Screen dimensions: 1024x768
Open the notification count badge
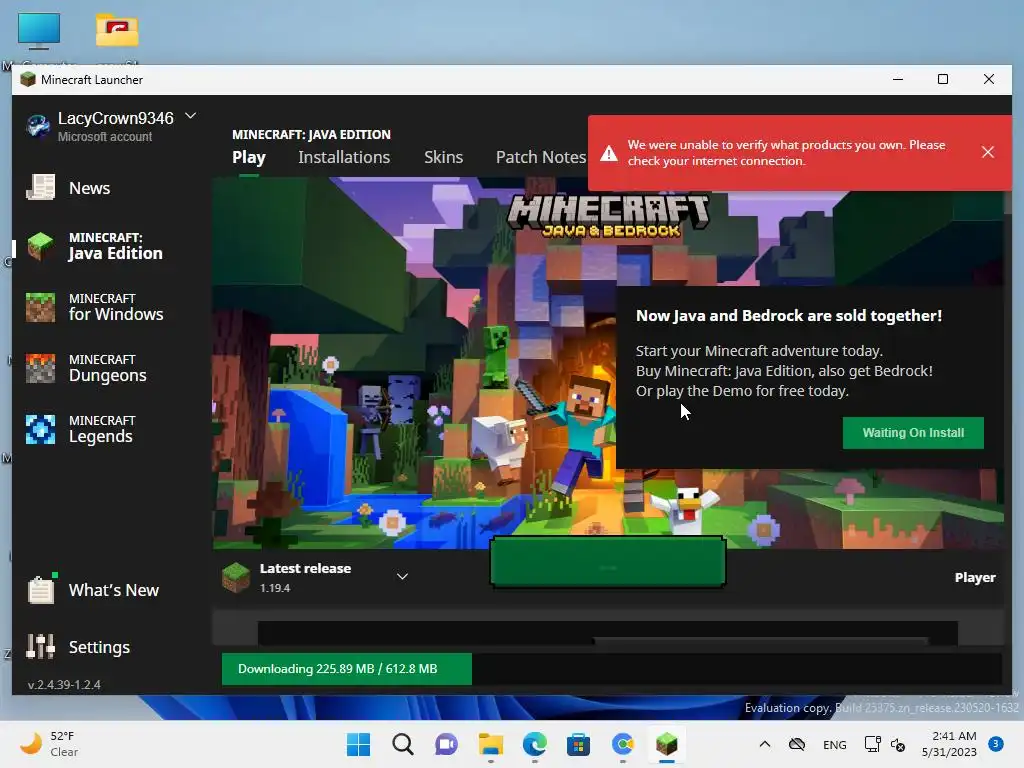[x=995, y=744]
